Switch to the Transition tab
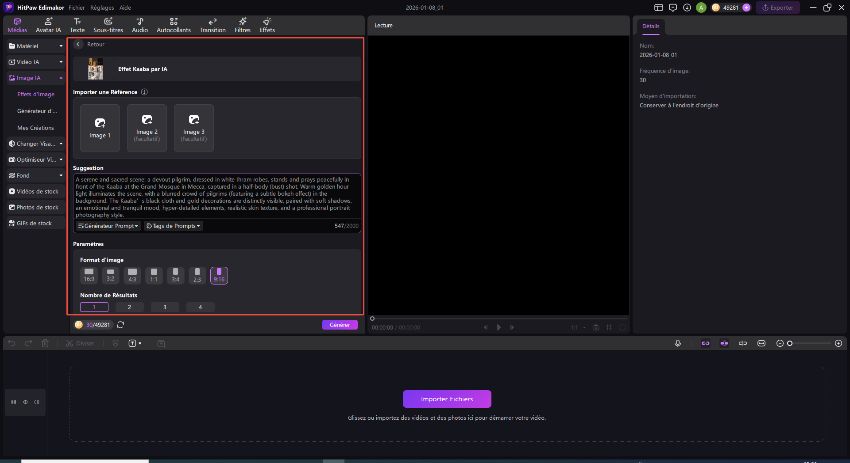The image size is (850, 463). pos(212,24)
